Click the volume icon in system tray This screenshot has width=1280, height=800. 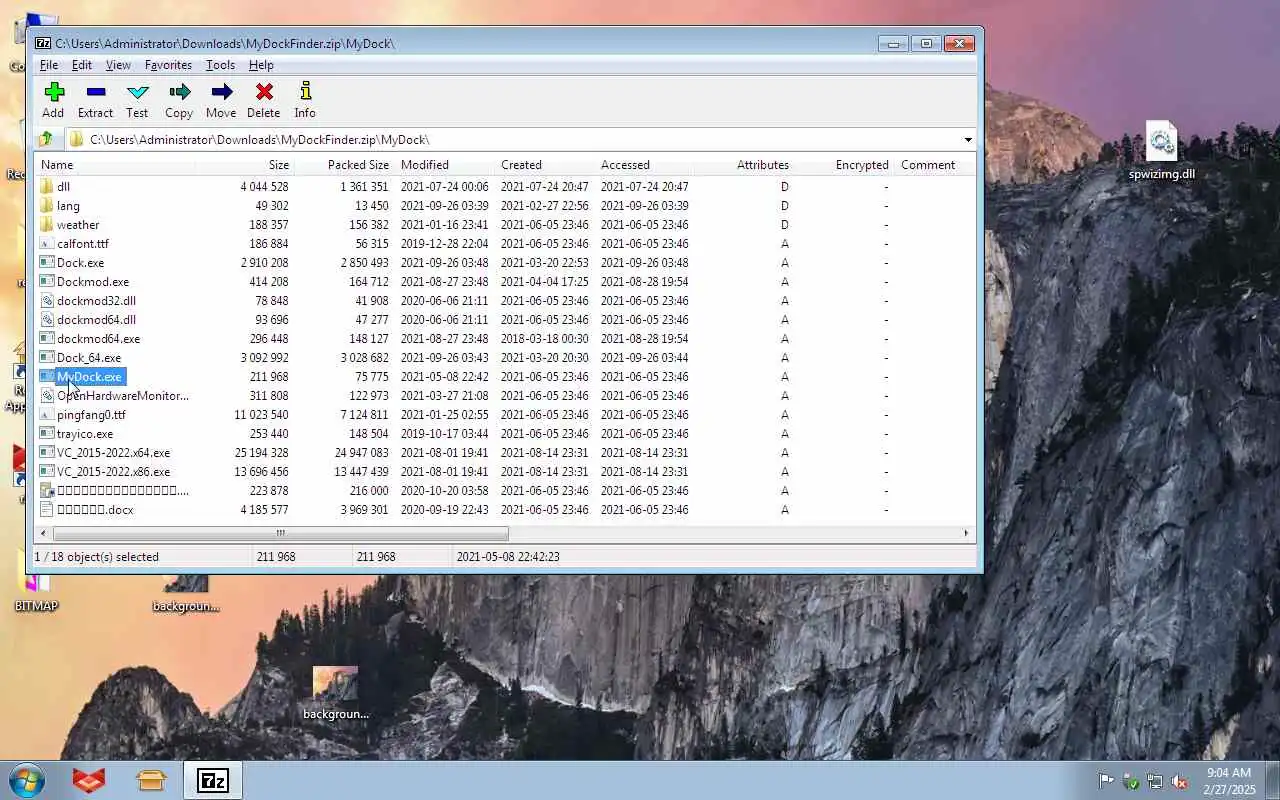pyautogui.click(x=1179, y=781)
